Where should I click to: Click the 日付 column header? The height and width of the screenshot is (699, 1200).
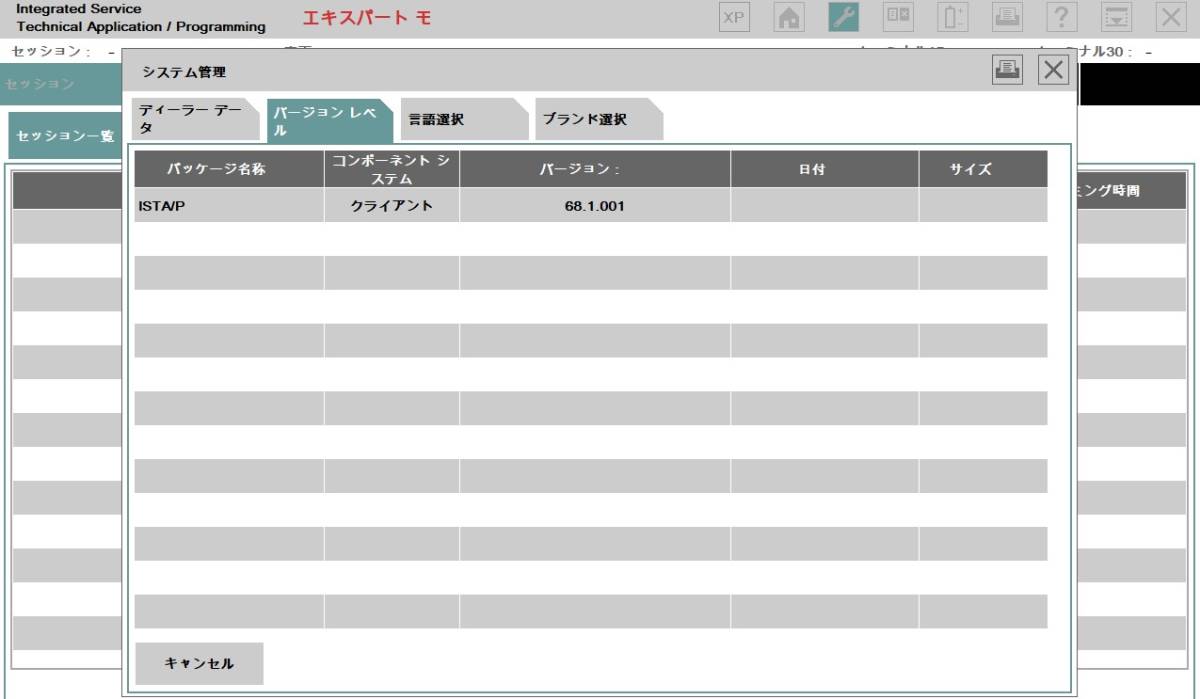pyautogui.click(x=825, y=169)
